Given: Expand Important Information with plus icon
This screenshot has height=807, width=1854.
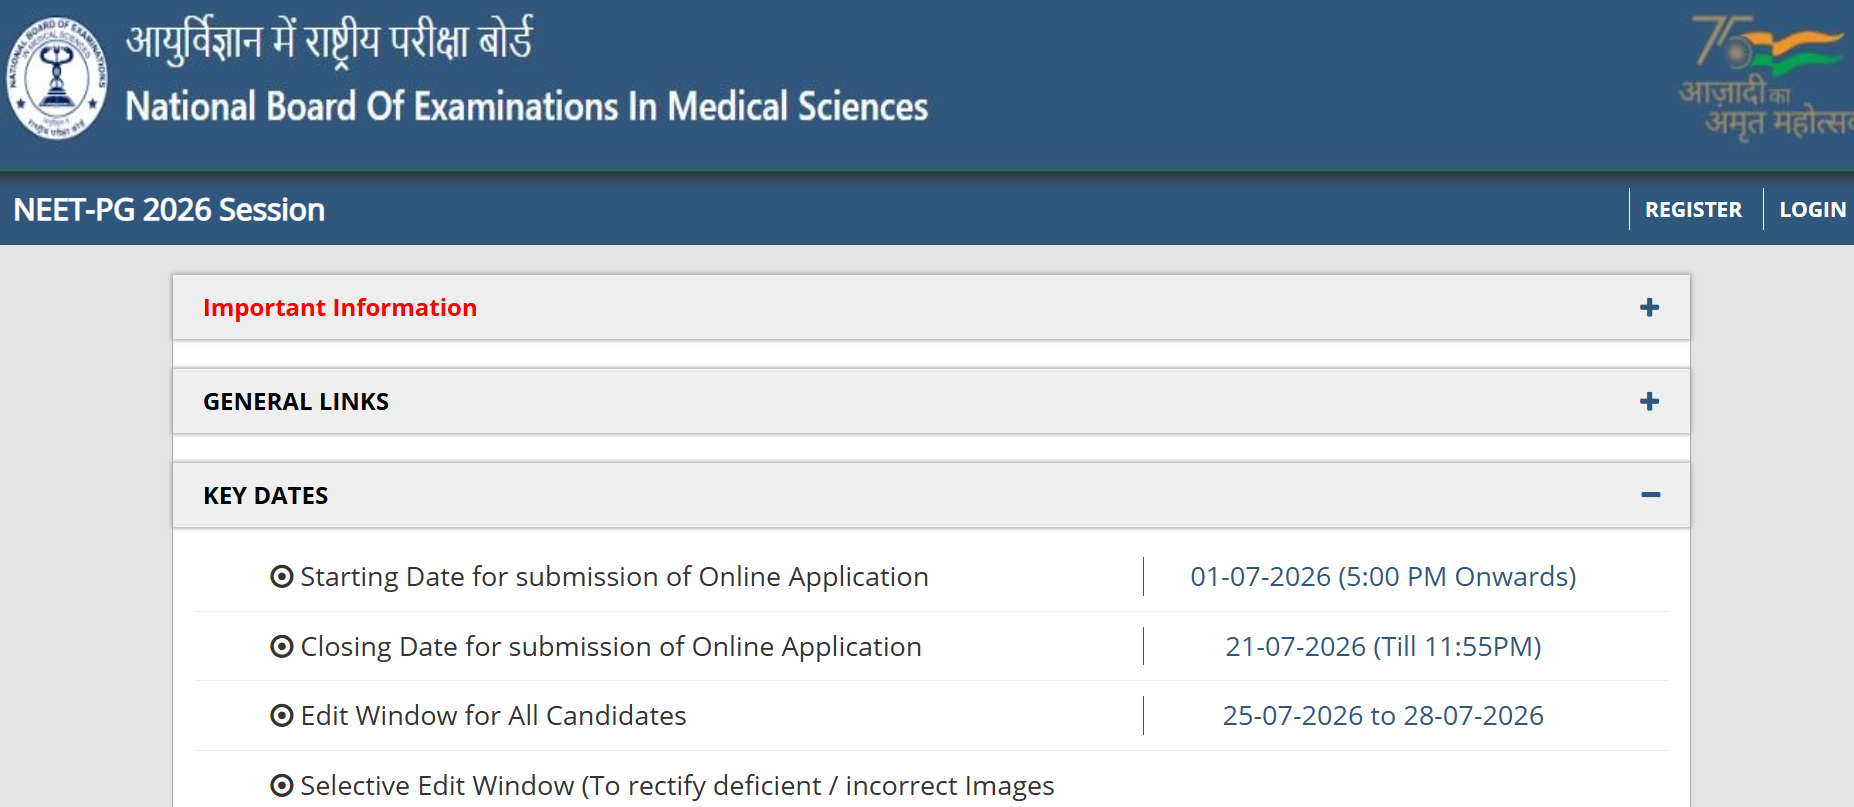Looking at the screenshot, I should point(1650,307).
